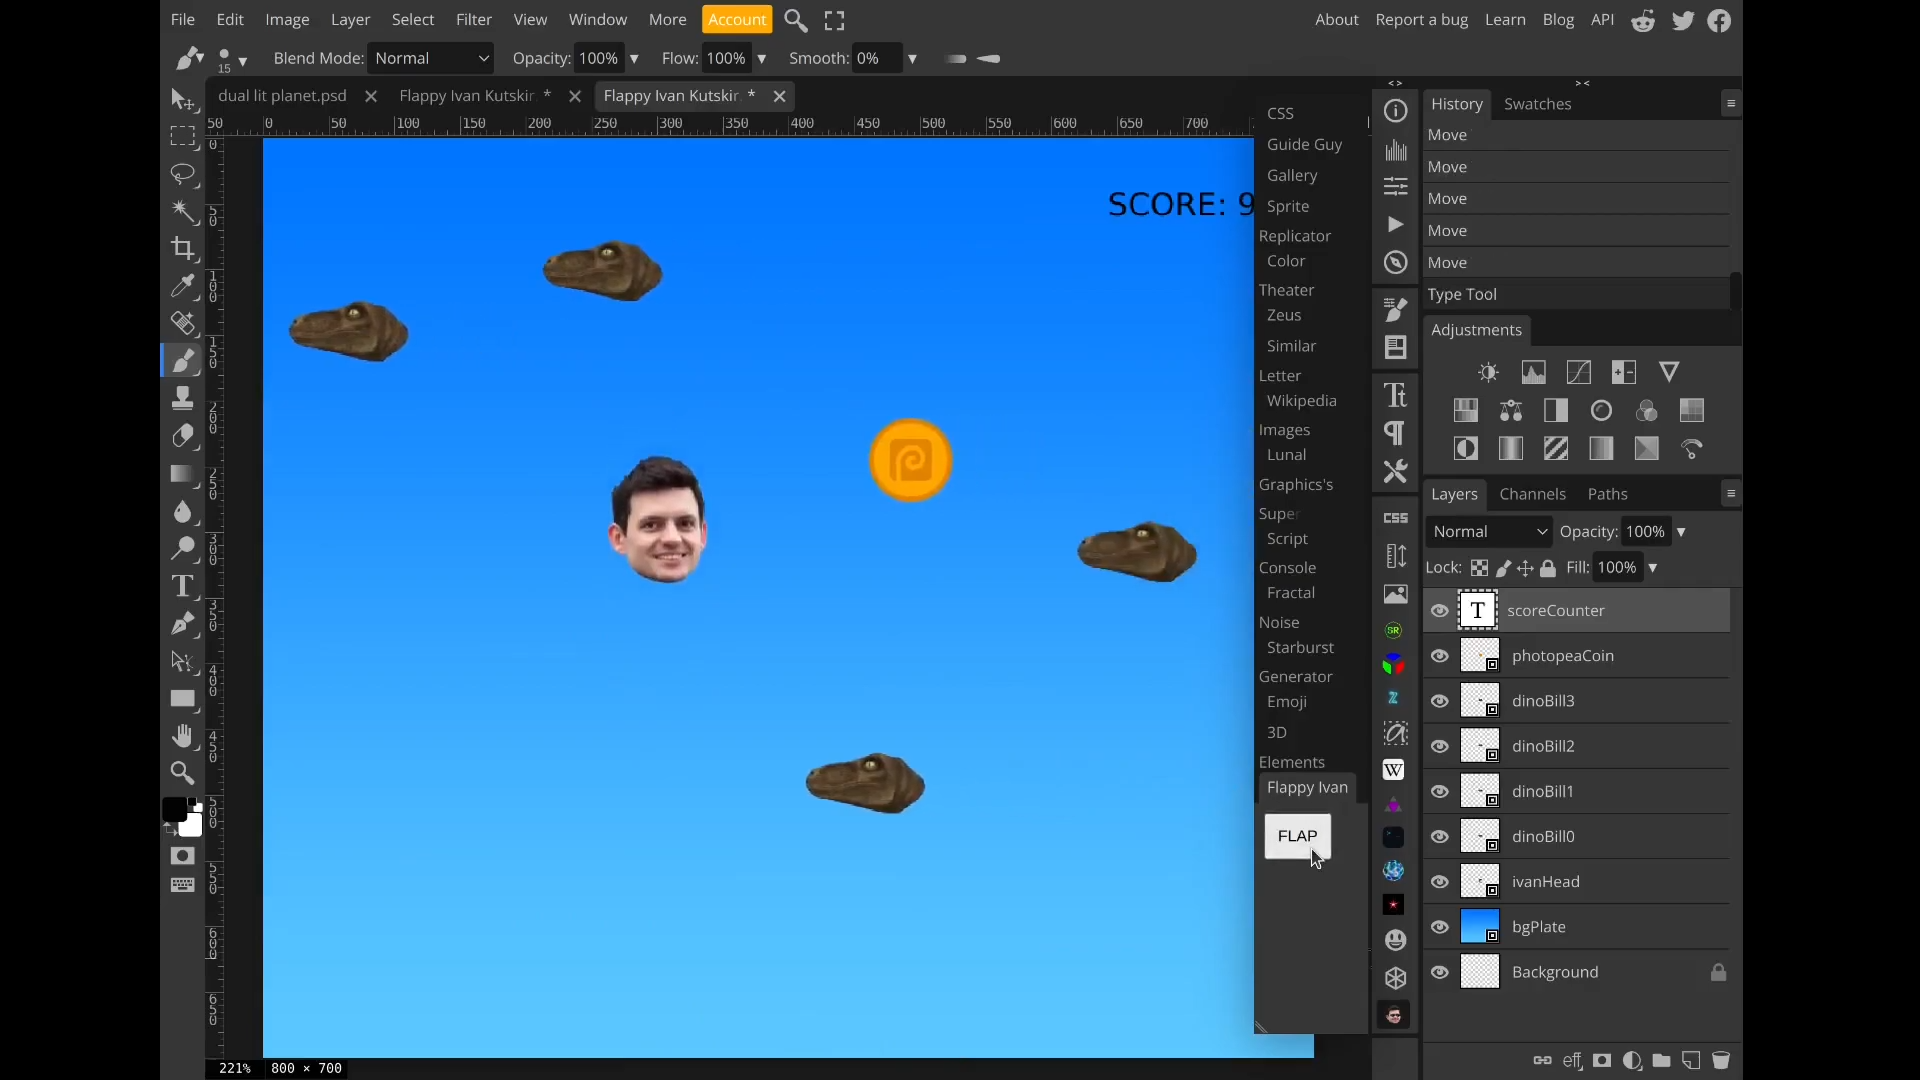Switch to the Swatches tab
The image size is (1920, 1080).
coord(1537,104)
